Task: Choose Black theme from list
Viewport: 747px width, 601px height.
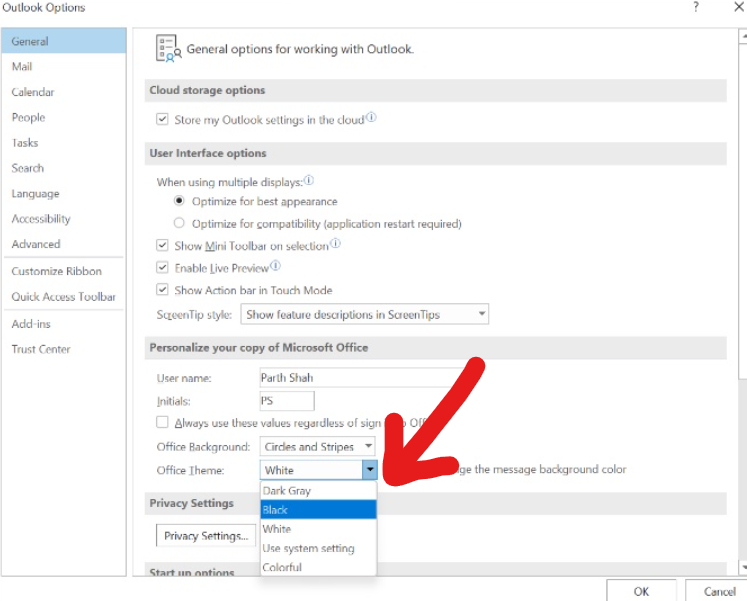Action: click(318, 510)
